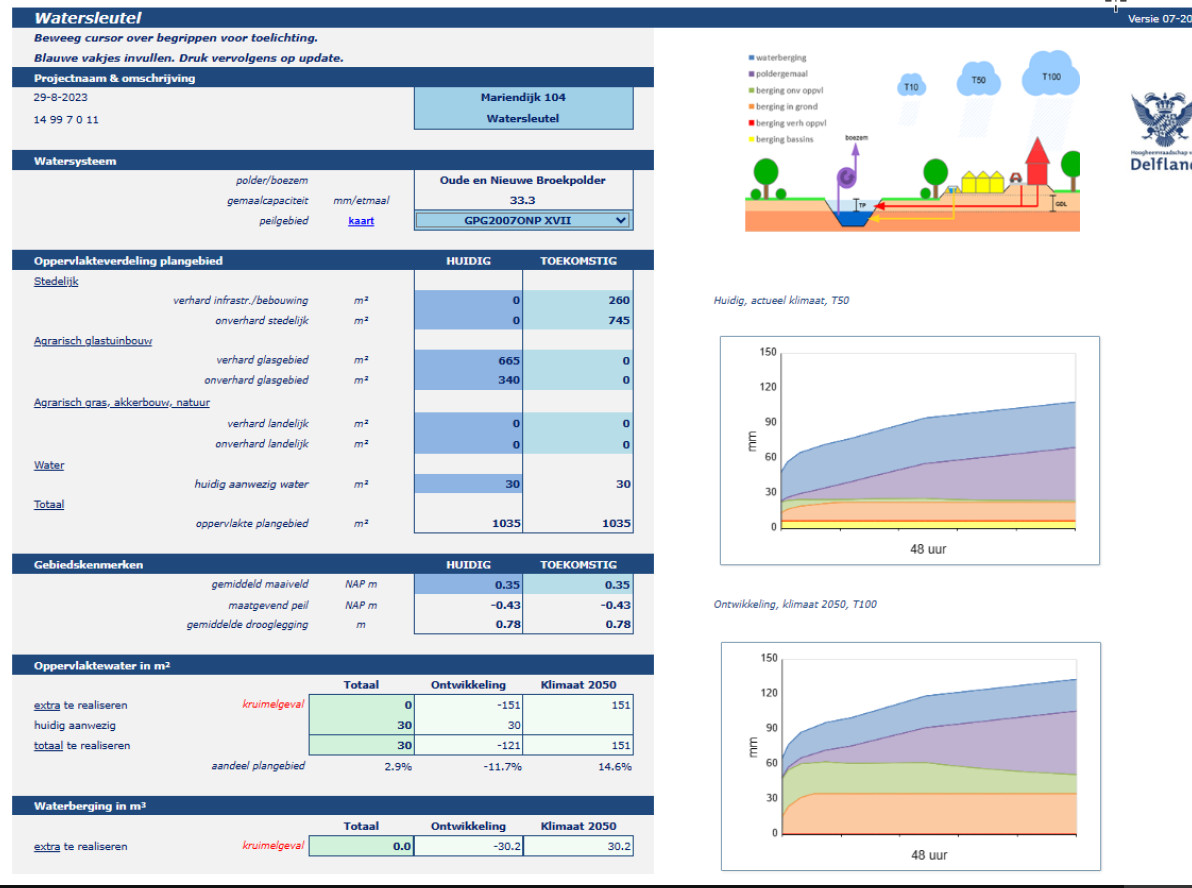Click the gemiddelde drooglegging TOEKOMSTIG value 0.78
The height and width of the screenshot is (888, 1192).
coord(618,625)
